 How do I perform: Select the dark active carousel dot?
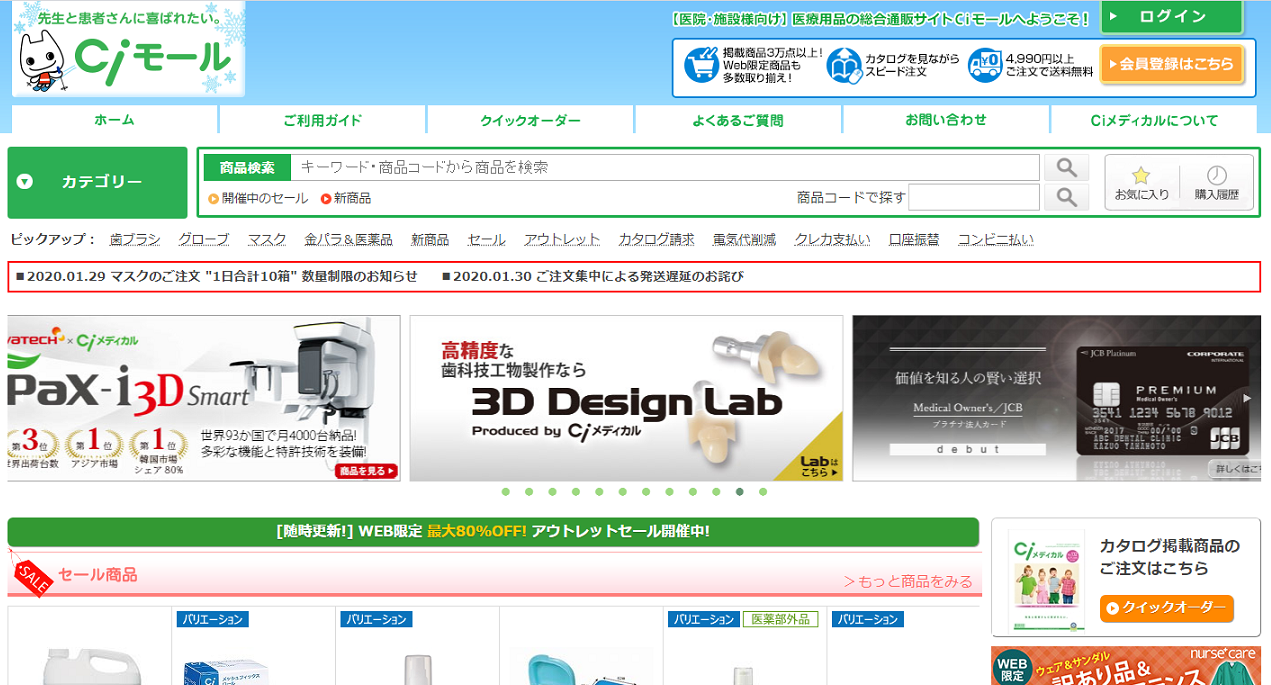point(739,492)
